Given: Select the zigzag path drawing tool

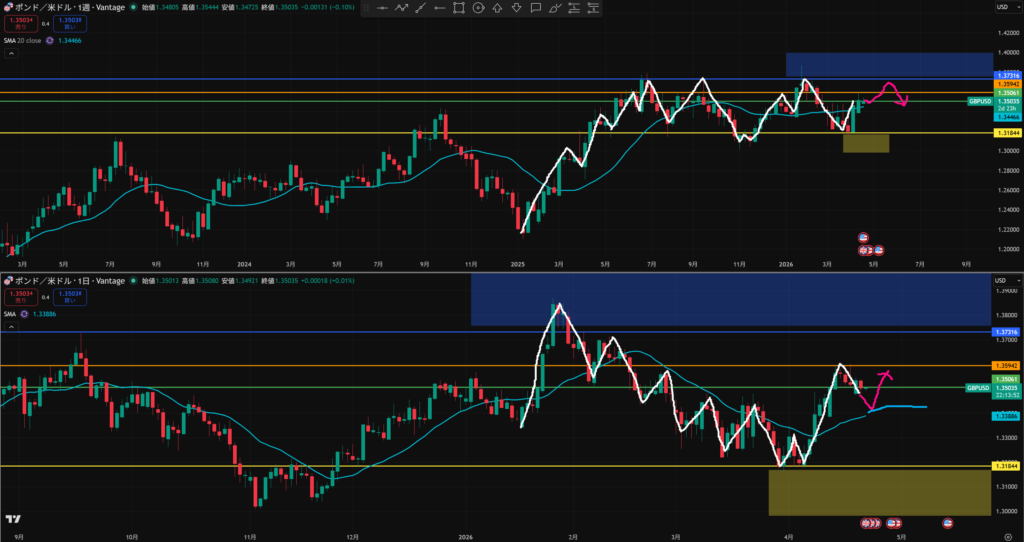Looking at the screenshot, I should coord(402,8).
